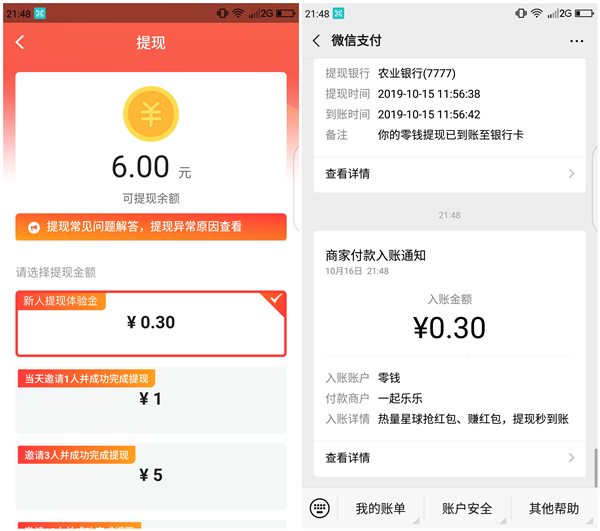
Task: Tap the checkmark on selected ¥0.30 card
Action: pyautogui.click(x=277, y=299)
